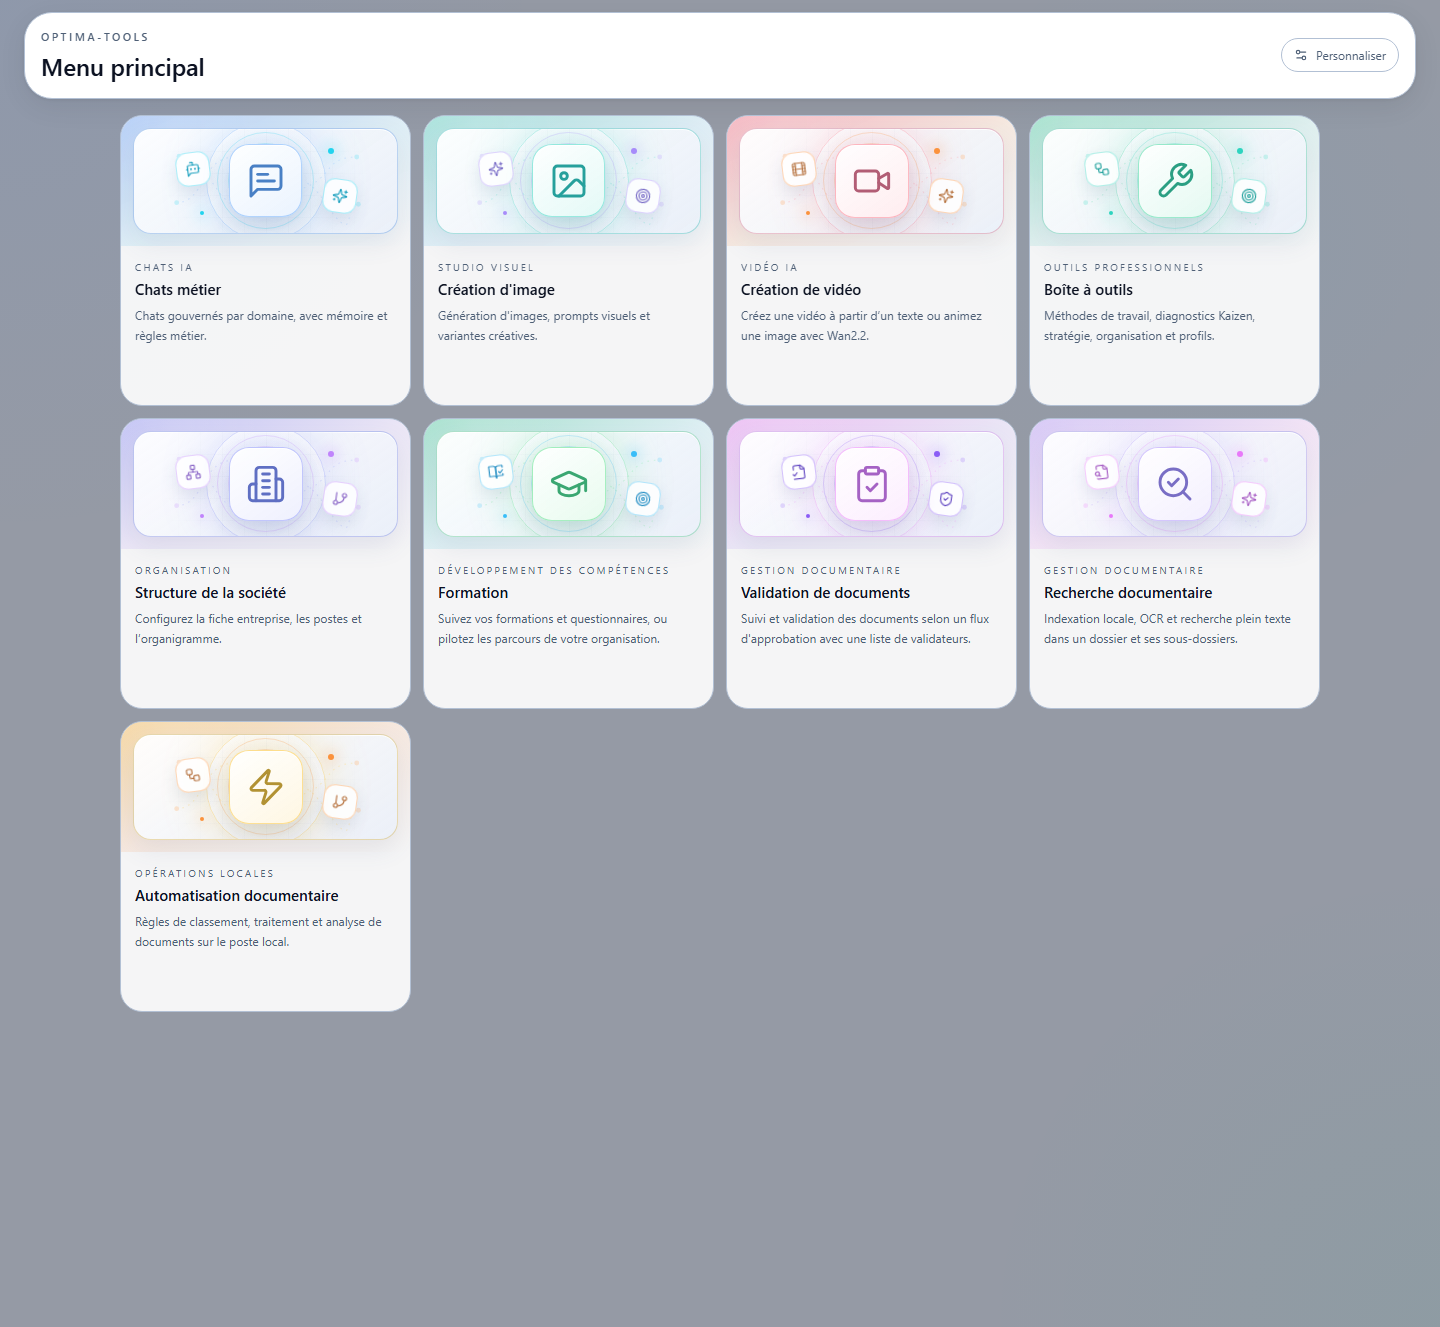The image size is (1440, 1327).
Task: Click the small sparkle icon on Création de vidéo card
Action: pyautogui.click(x=946, y=196)
